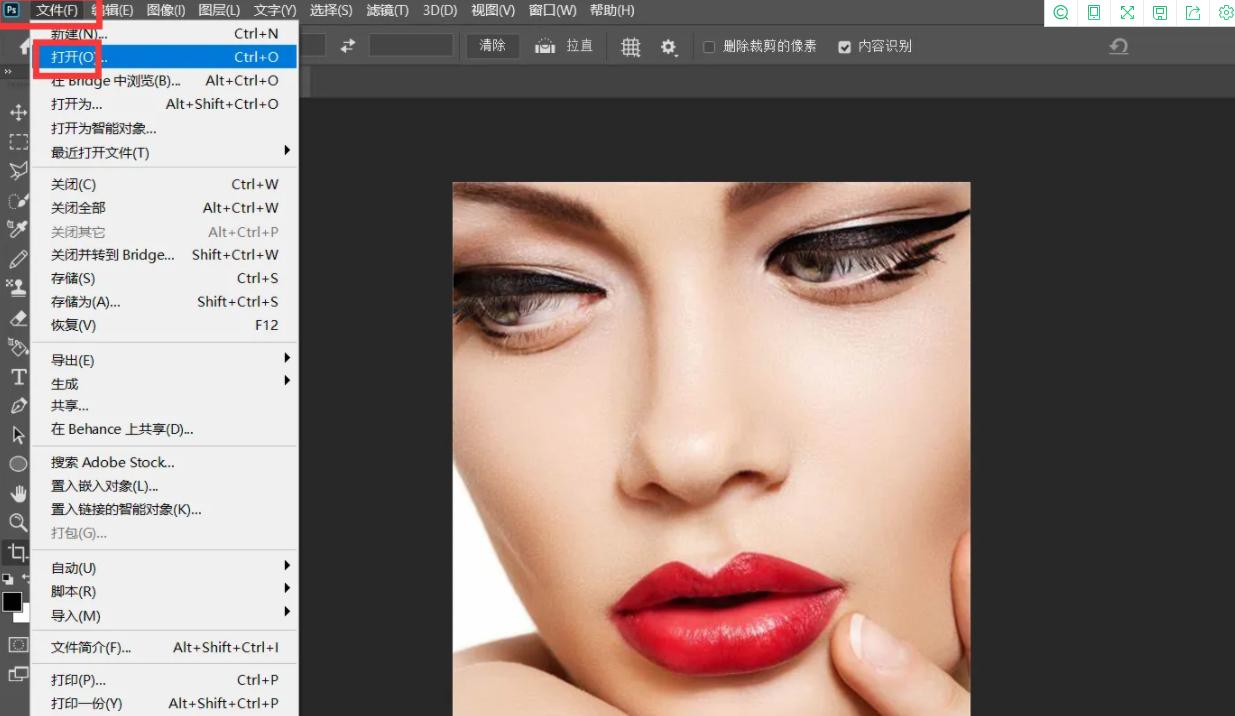Select the Pen tool
Viewport: 1235px width, 716px height.
17,405
